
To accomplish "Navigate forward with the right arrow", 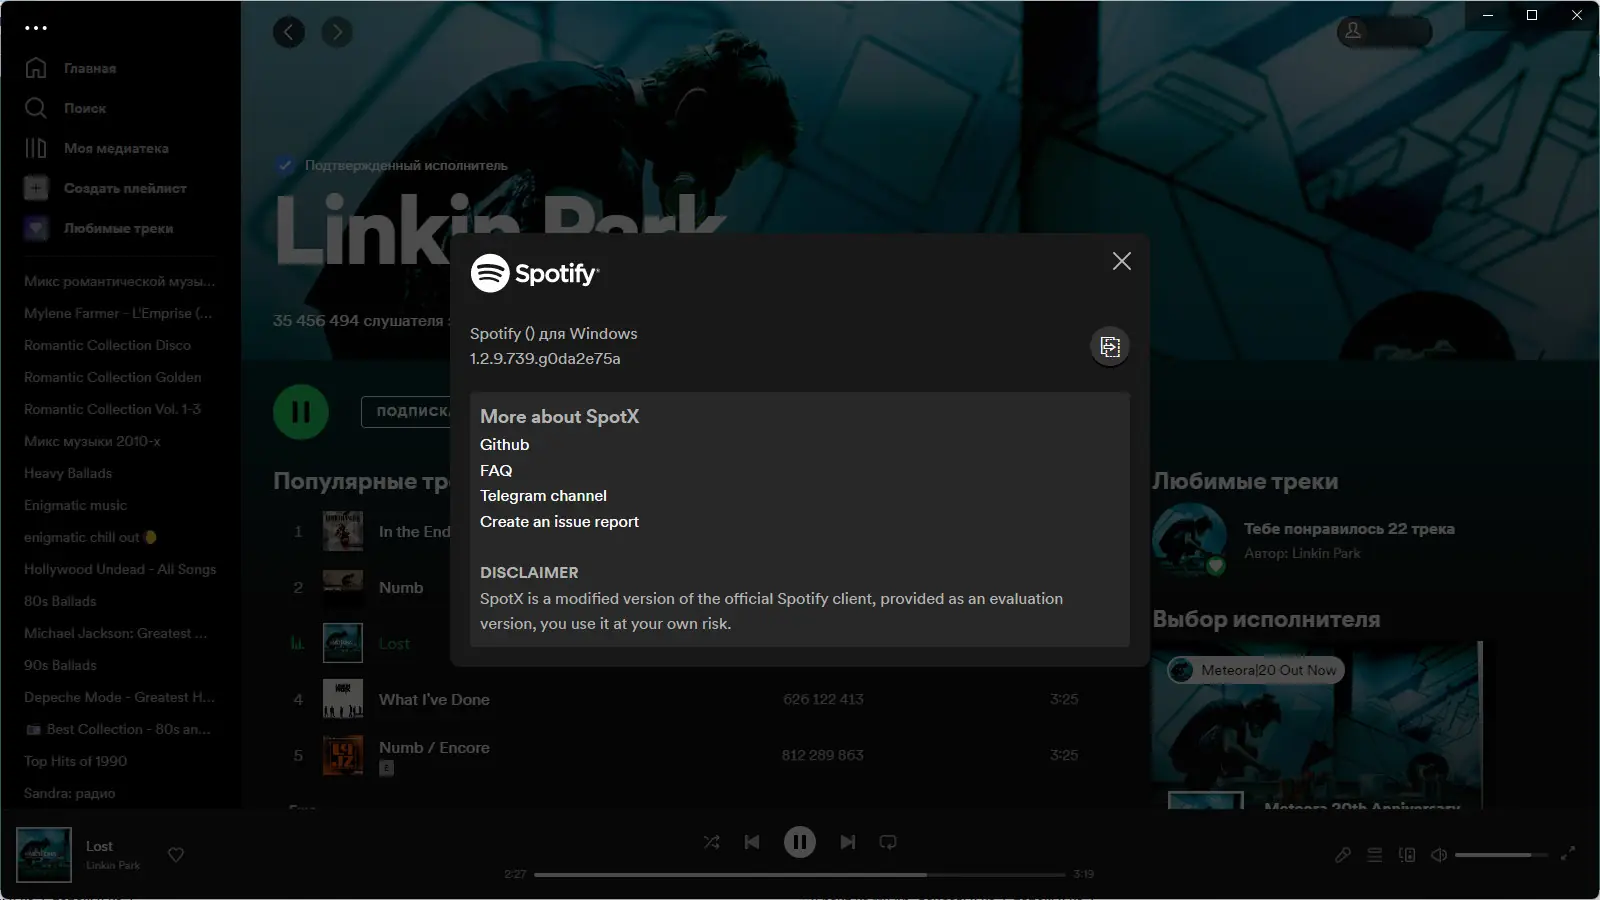I will (x=337, y=32).
